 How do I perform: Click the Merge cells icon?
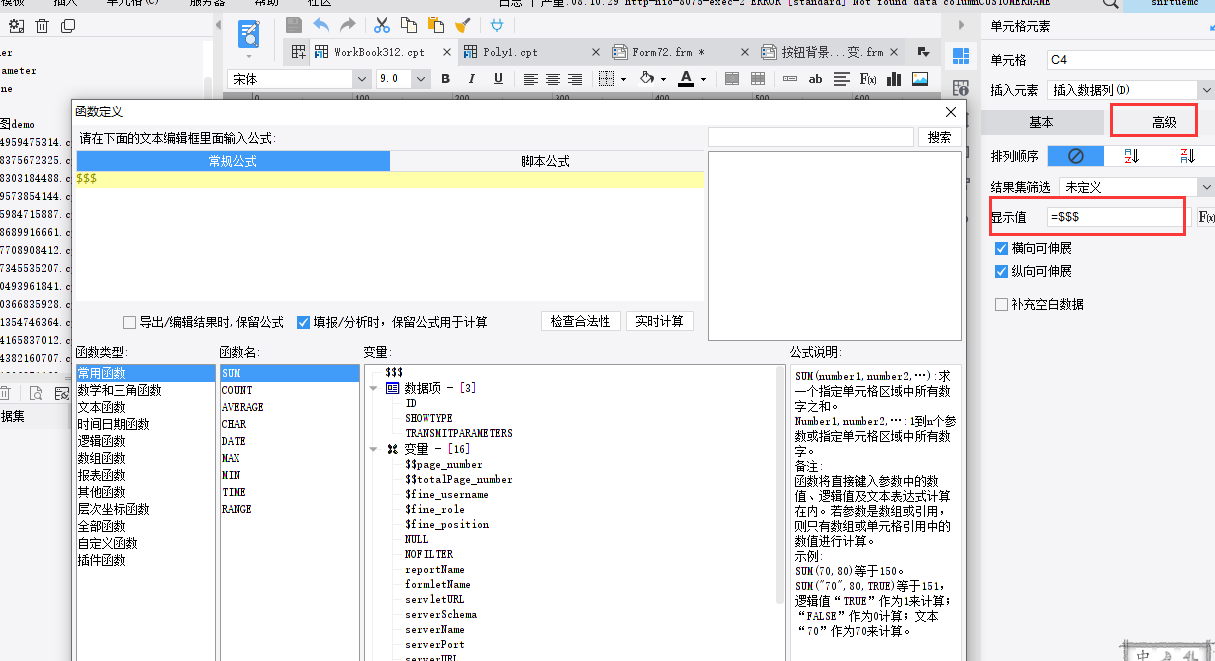pos(732,79)
